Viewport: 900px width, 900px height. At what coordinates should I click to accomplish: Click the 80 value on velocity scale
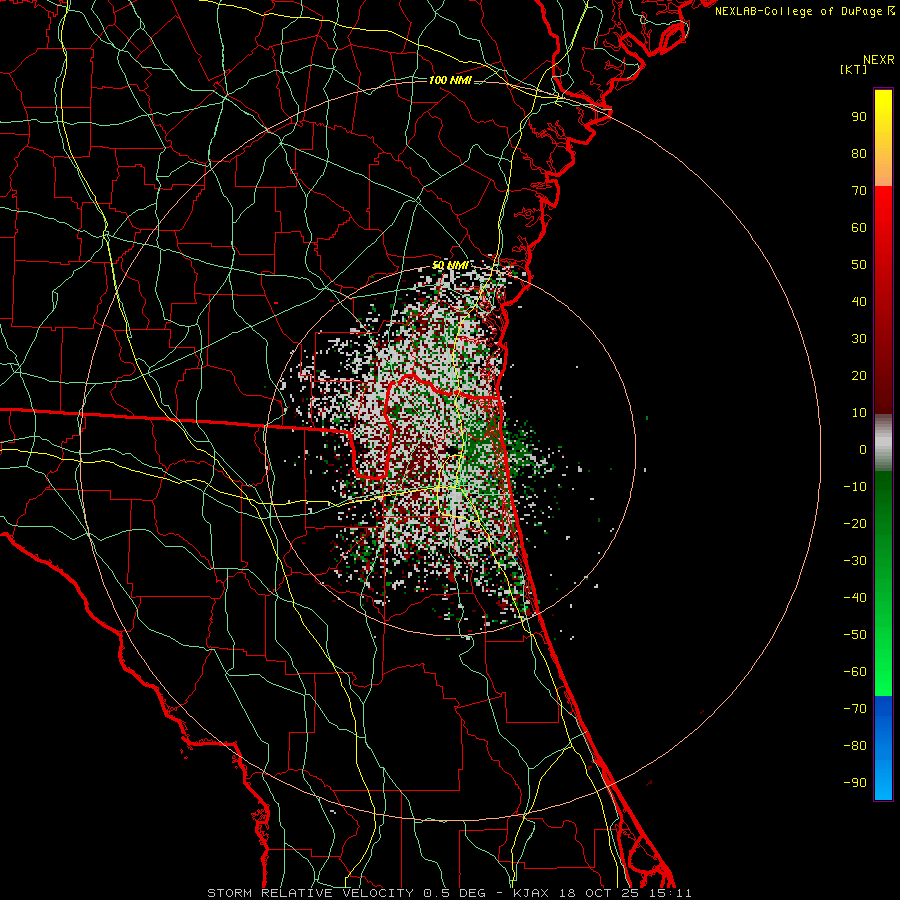[x=859, y=154]
